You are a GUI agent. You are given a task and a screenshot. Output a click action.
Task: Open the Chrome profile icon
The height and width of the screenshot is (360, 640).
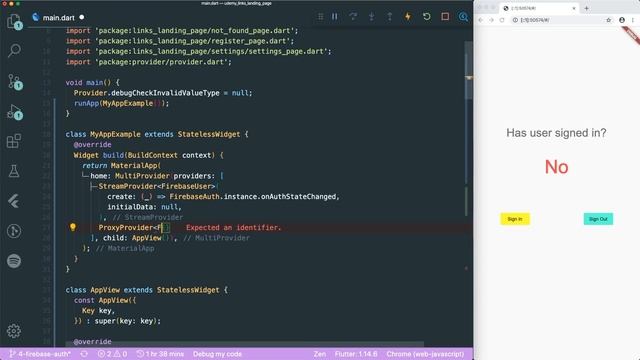point(622,20)
